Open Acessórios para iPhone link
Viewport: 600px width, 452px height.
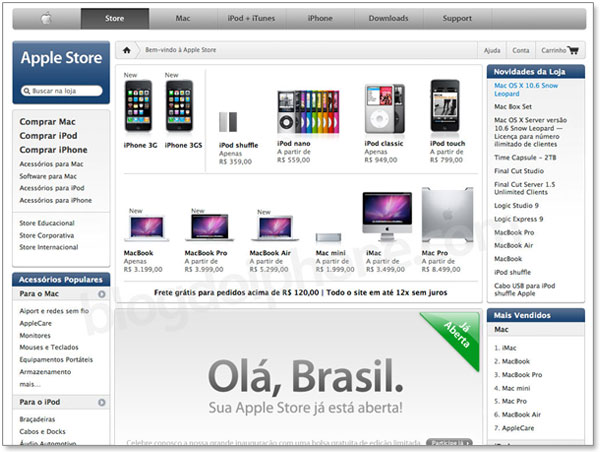(x=56, y=200)
